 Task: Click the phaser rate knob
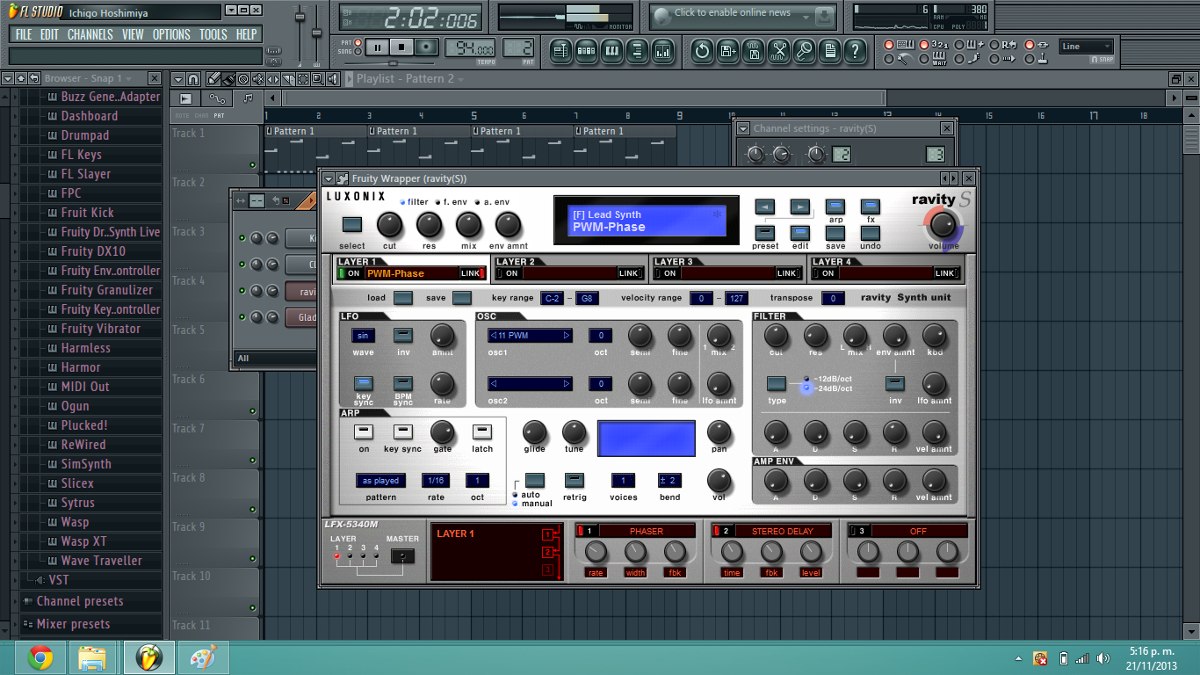[x=596, y=552]
